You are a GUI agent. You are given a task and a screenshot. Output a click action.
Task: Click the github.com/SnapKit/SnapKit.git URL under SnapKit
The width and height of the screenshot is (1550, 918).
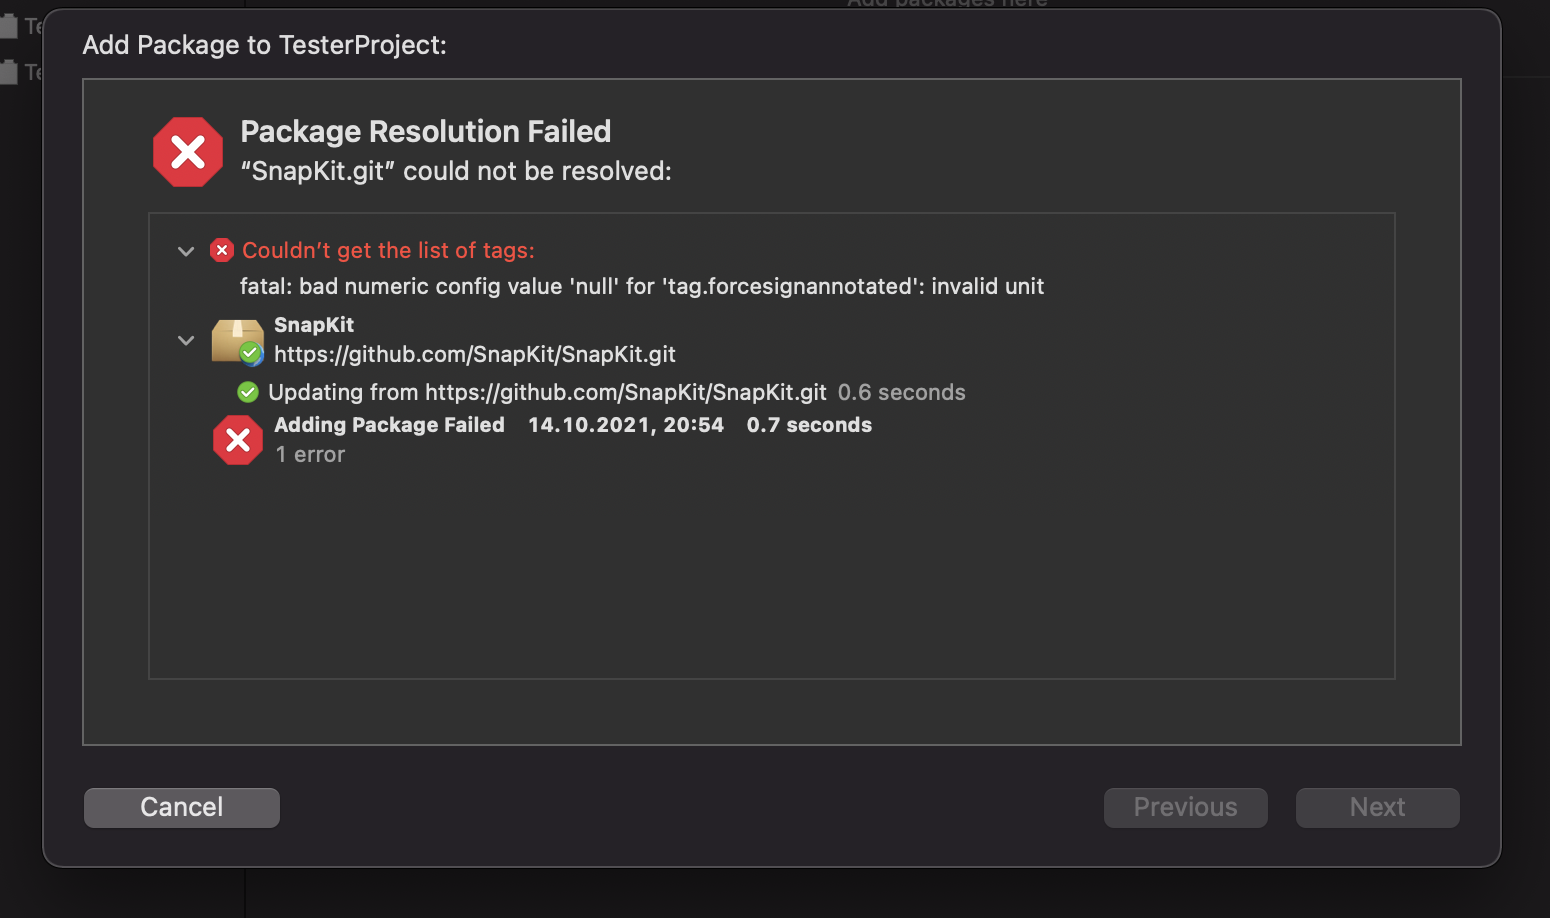(475, 354)
